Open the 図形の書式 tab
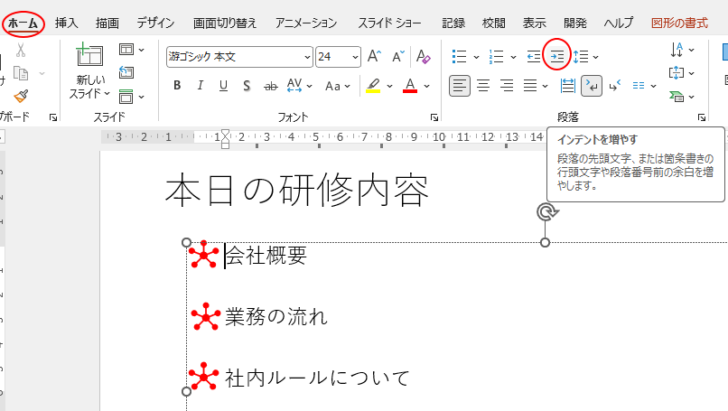Screen dimensions: 728x411 (679, 23)
